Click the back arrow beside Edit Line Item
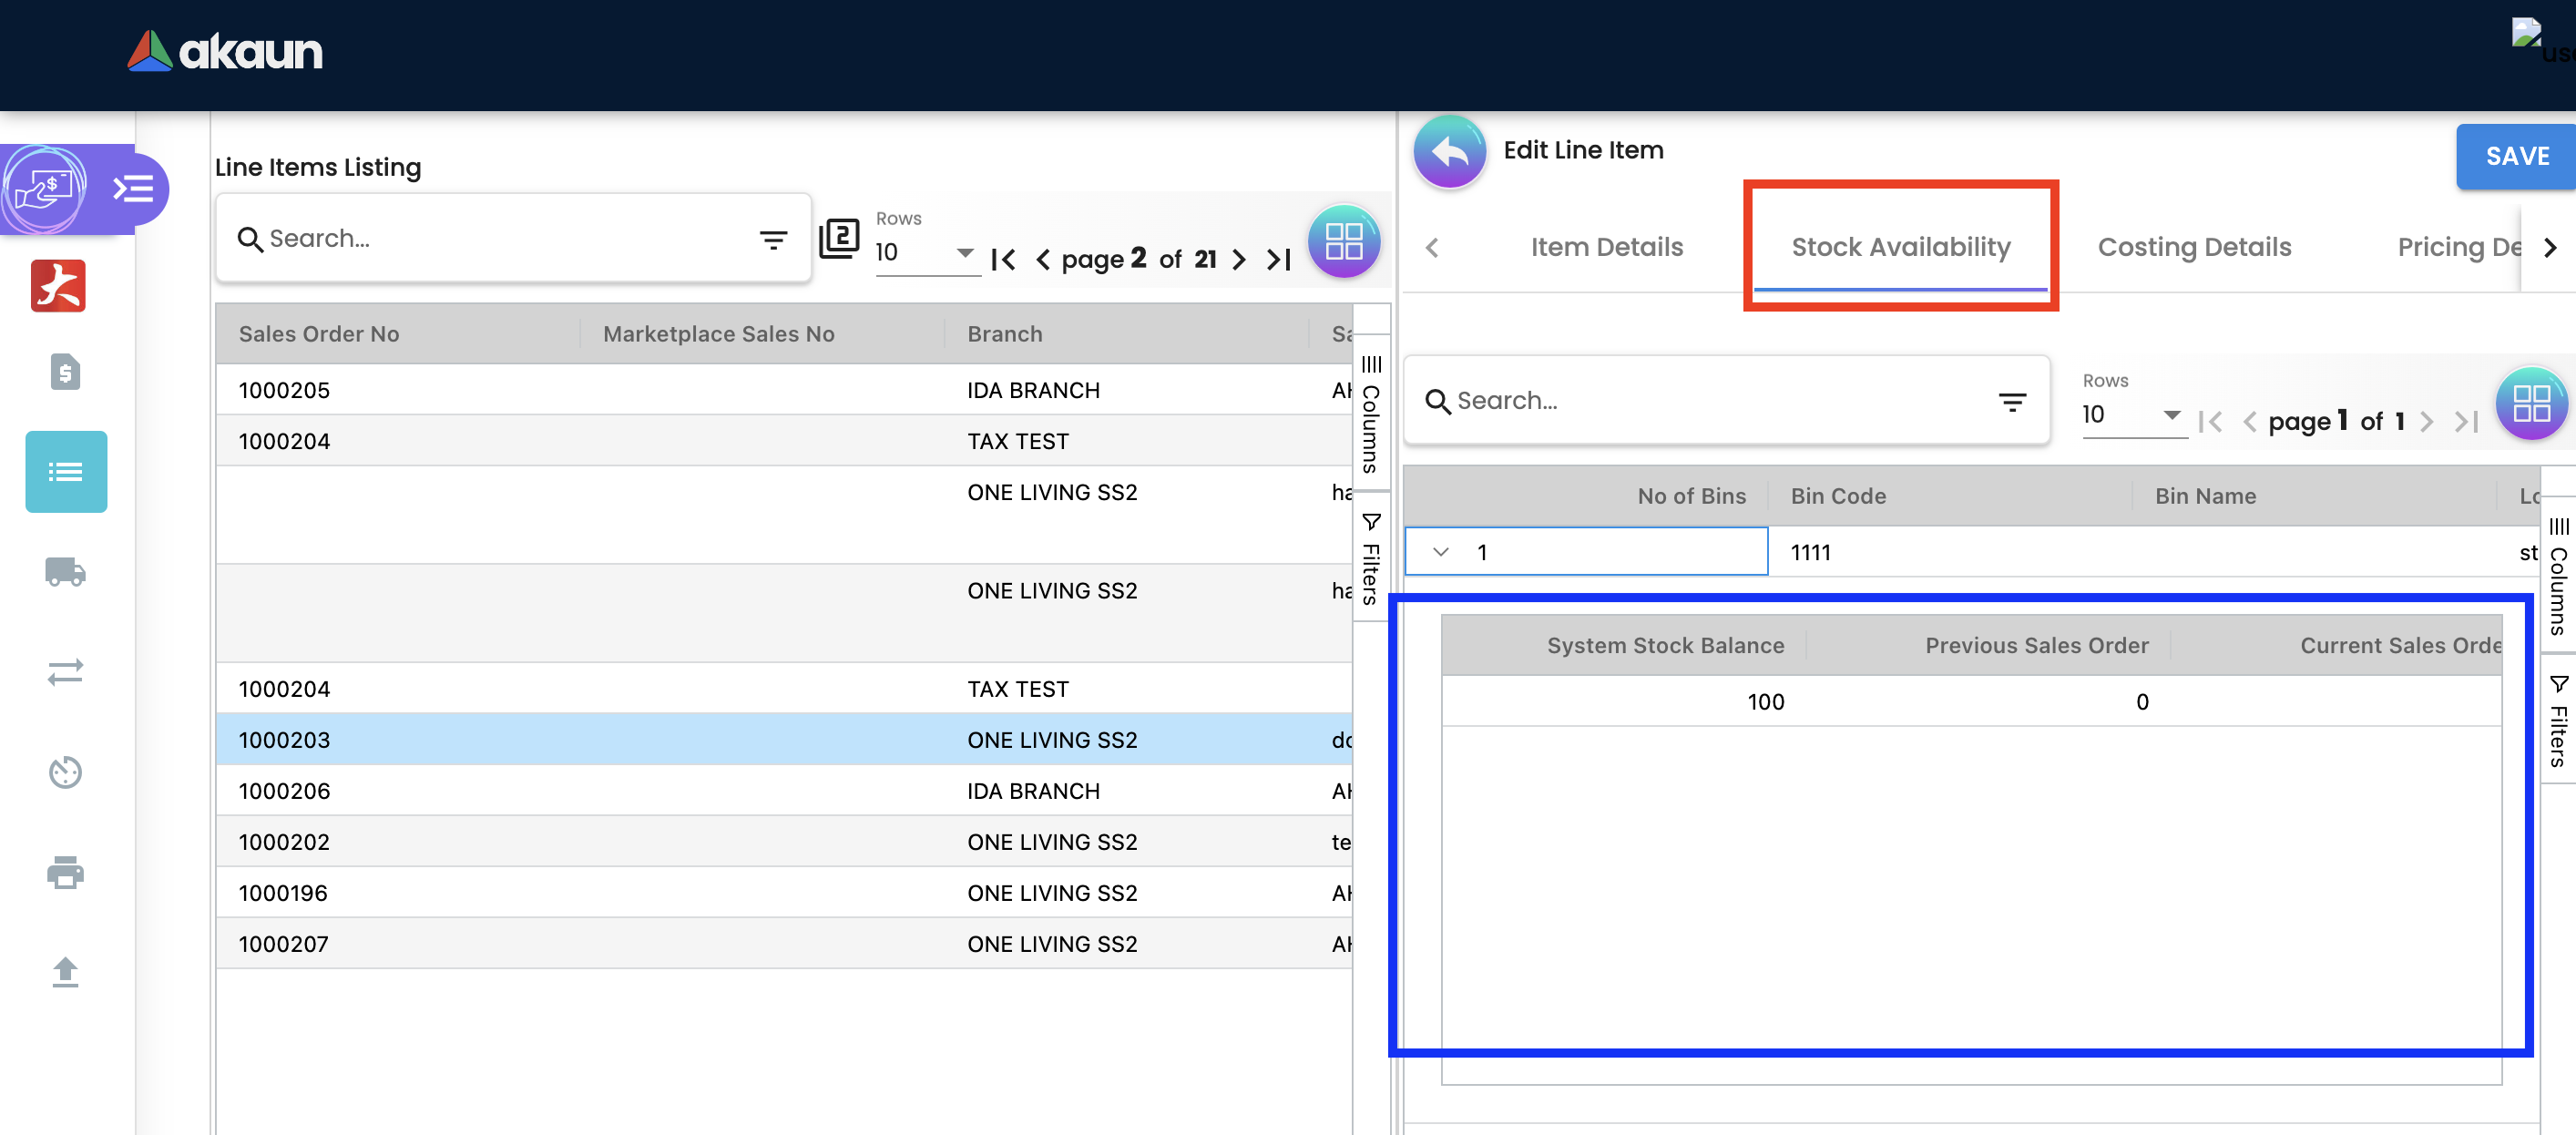The width and height of the screenshot is (2576, 1135). tap(1449, 152)
